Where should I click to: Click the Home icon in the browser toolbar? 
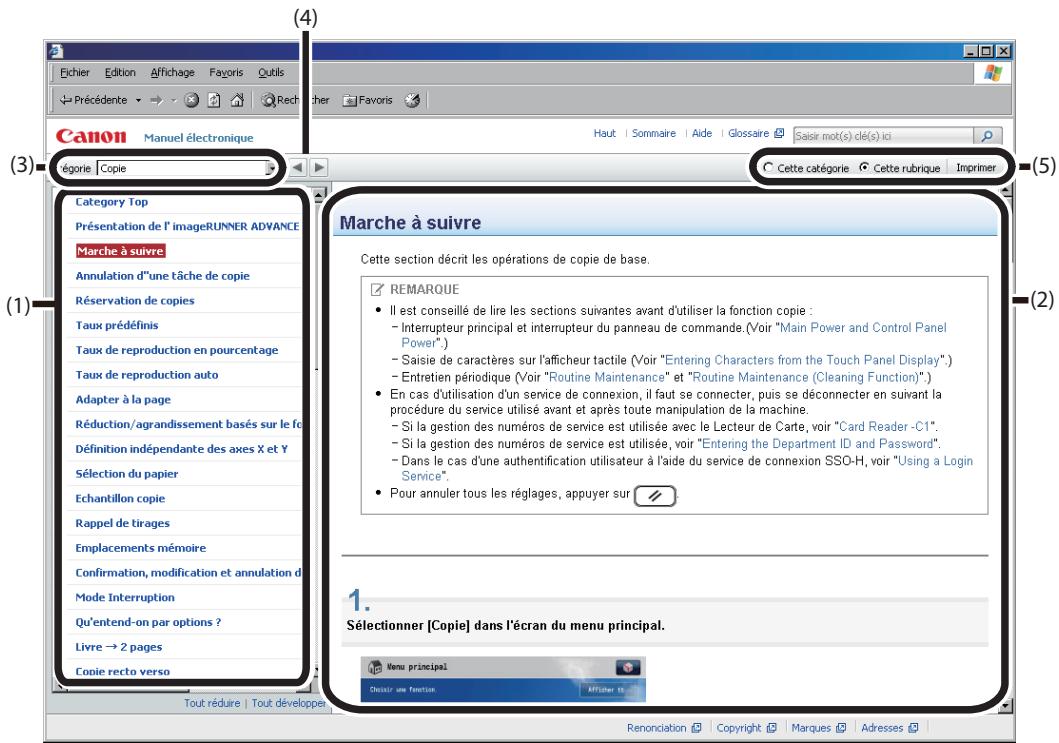pos(238,99)
